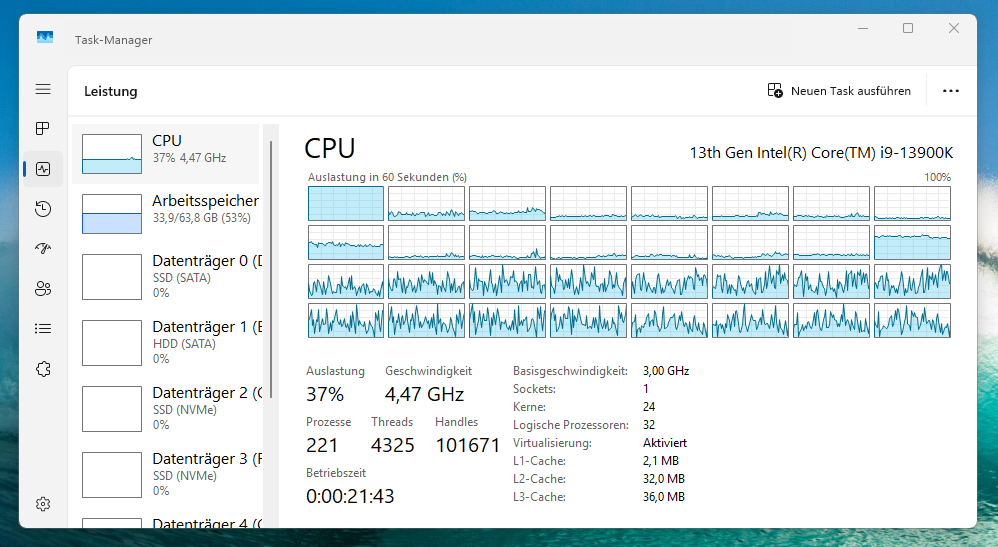Select Arbeitsspeicher in the resource list

pos(165,214)
